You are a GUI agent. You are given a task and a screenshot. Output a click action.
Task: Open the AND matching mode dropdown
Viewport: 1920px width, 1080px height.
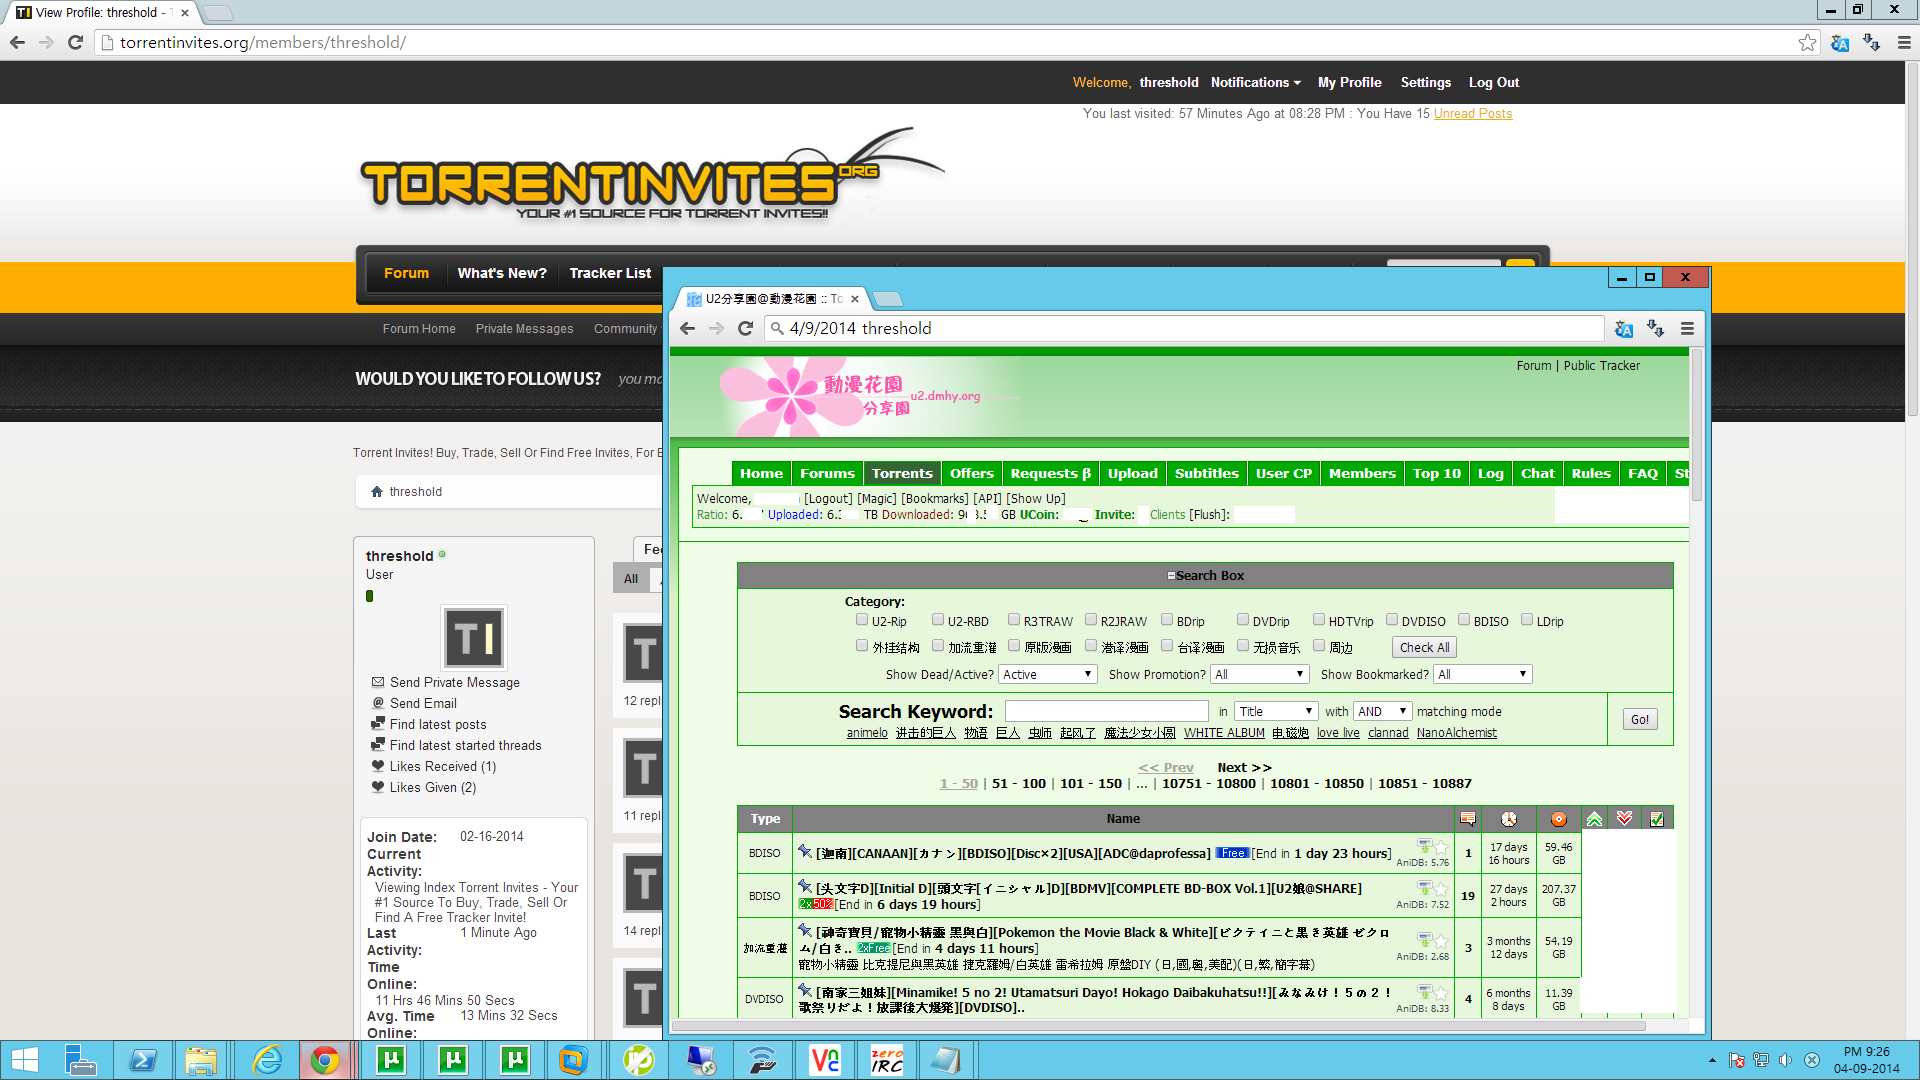[1382, 712]
